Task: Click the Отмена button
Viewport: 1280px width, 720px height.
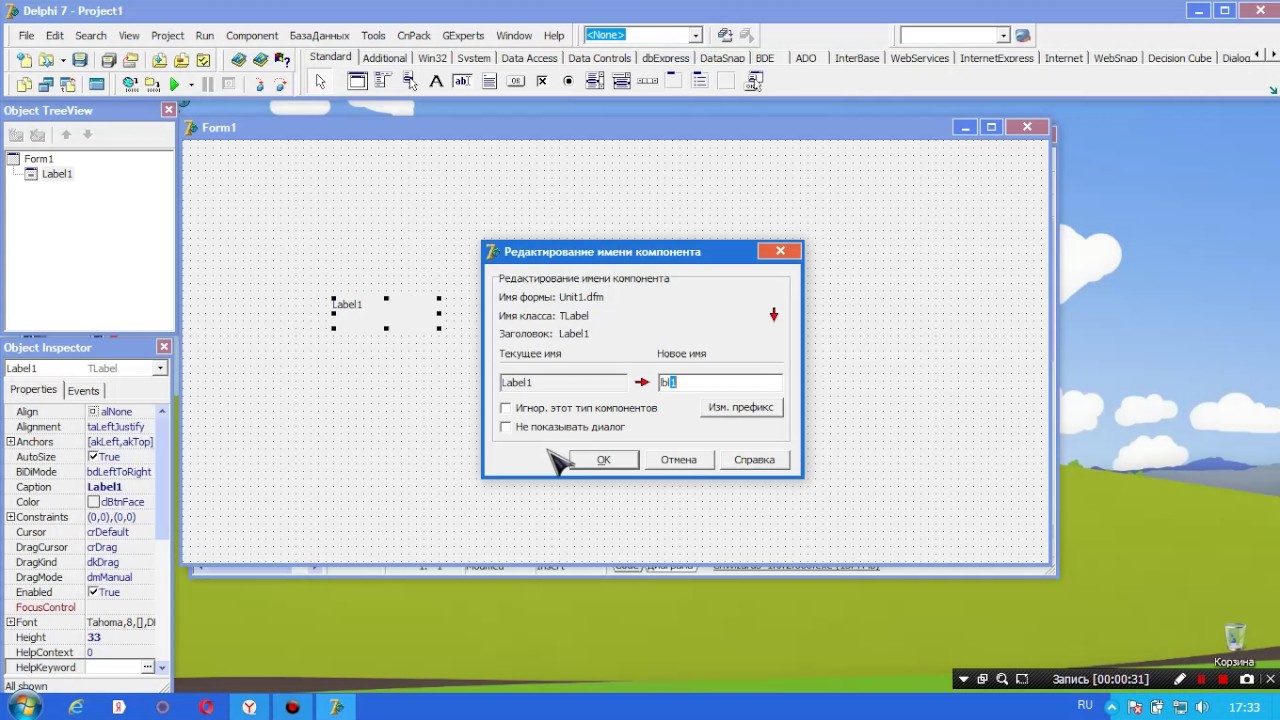Action: tap(678, 460)
